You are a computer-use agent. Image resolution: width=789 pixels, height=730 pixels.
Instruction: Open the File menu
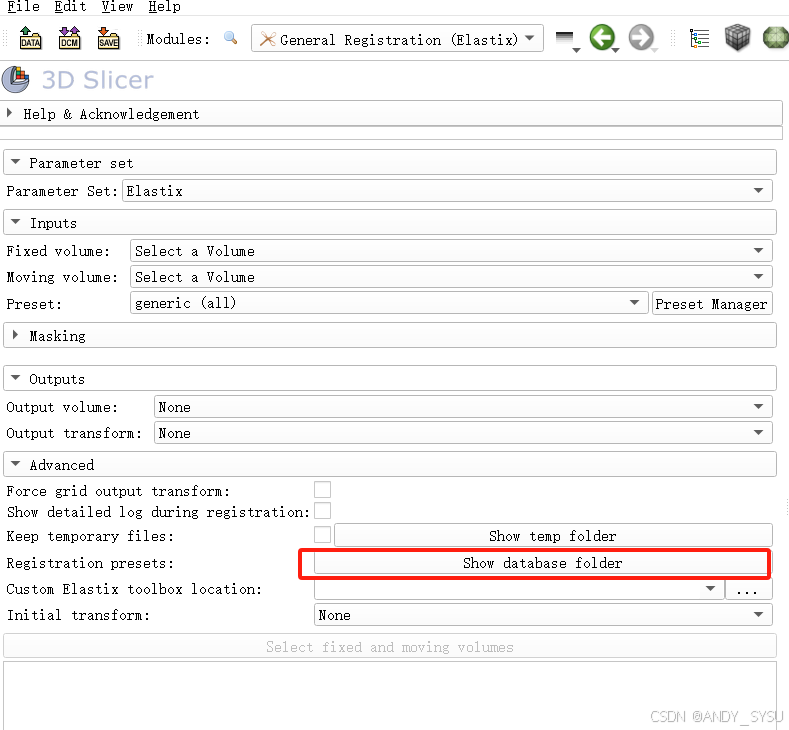coord(23,7)
